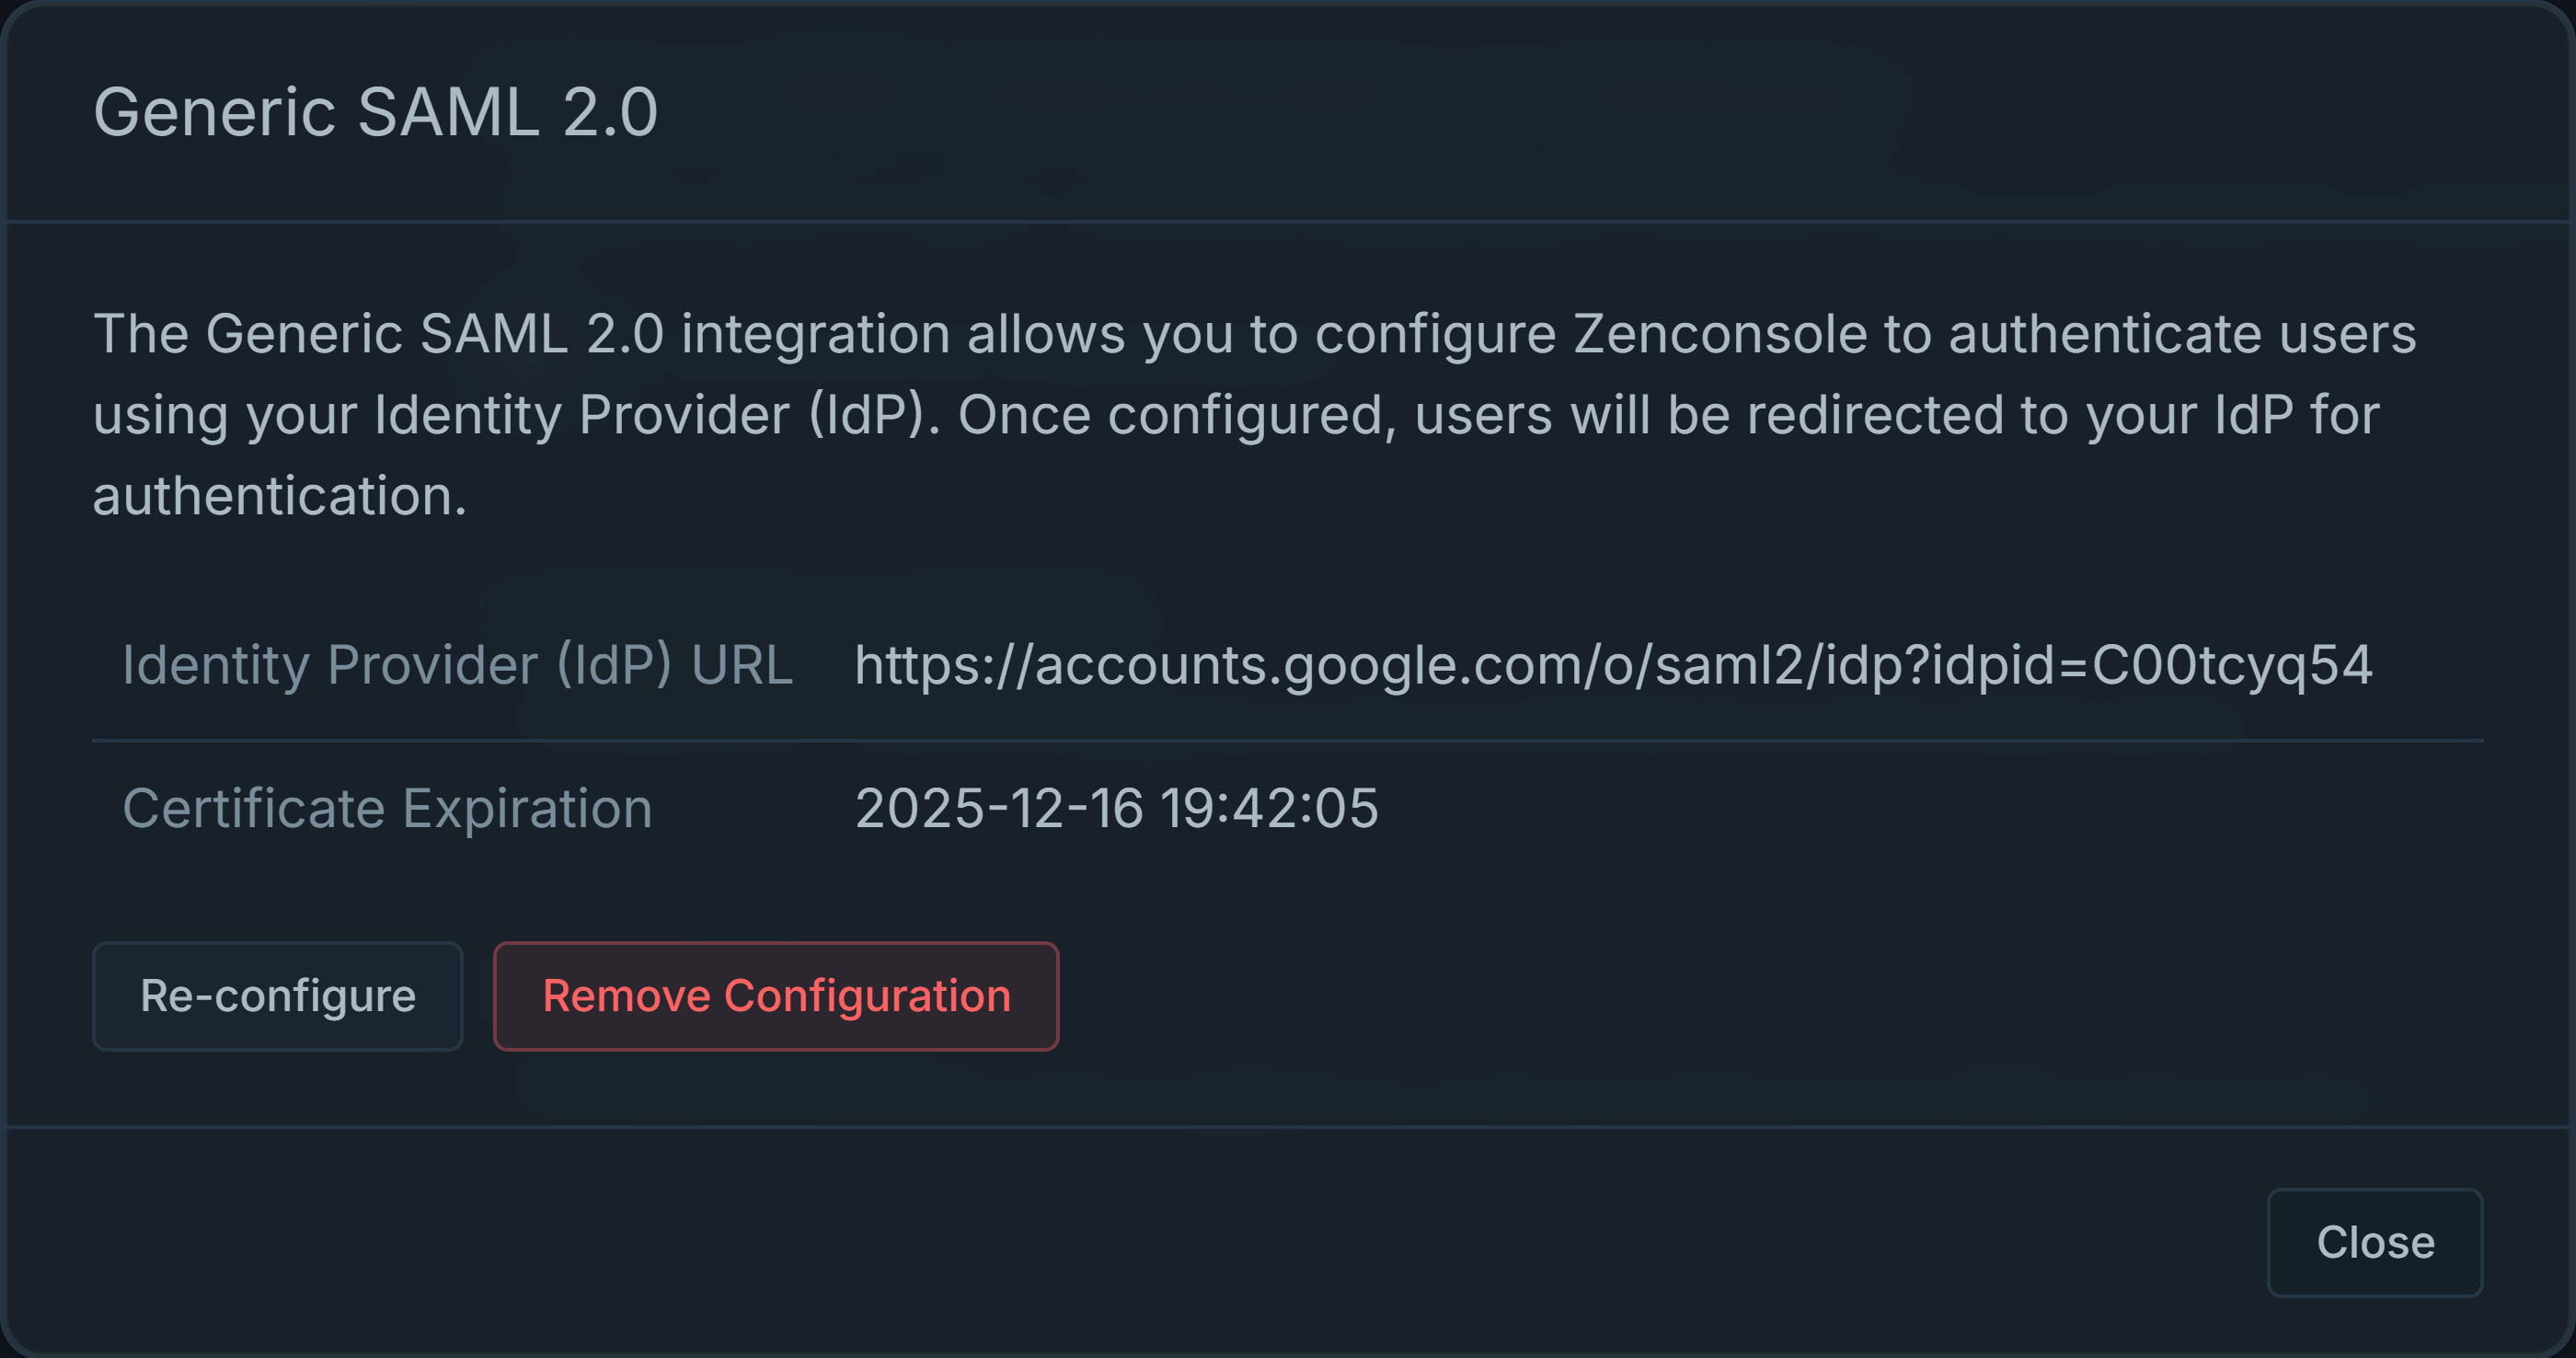Click "saml2" in the IdP URL path

click(1728, 665)
